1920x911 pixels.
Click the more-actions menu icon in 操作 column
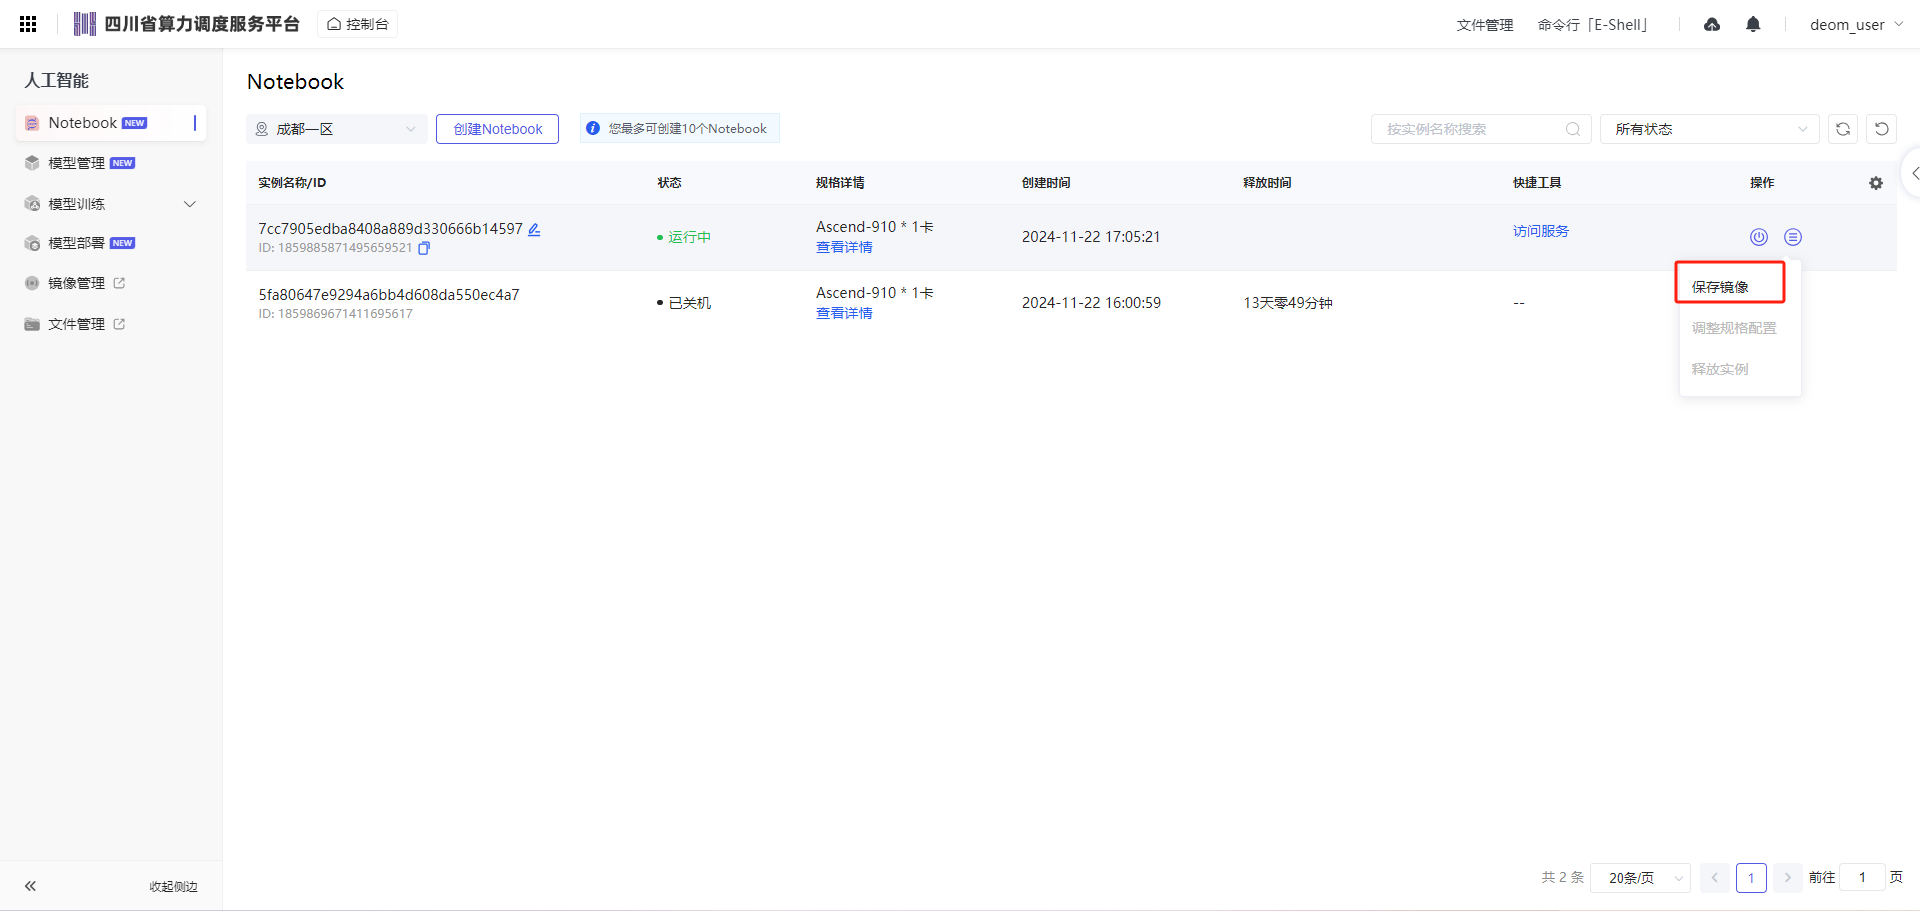[x=1793, y=237]
